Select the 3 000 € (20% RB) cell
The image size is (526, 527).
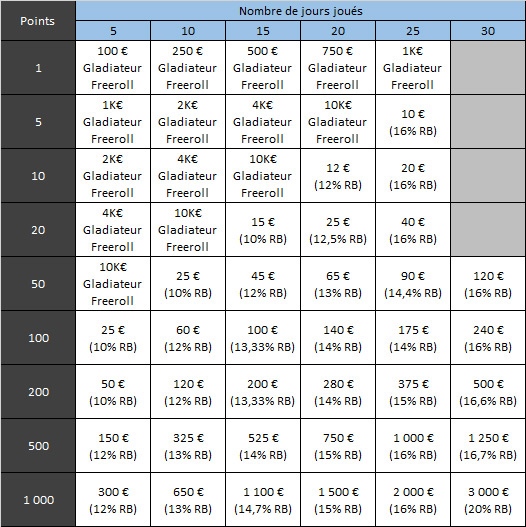coord(488,499)
